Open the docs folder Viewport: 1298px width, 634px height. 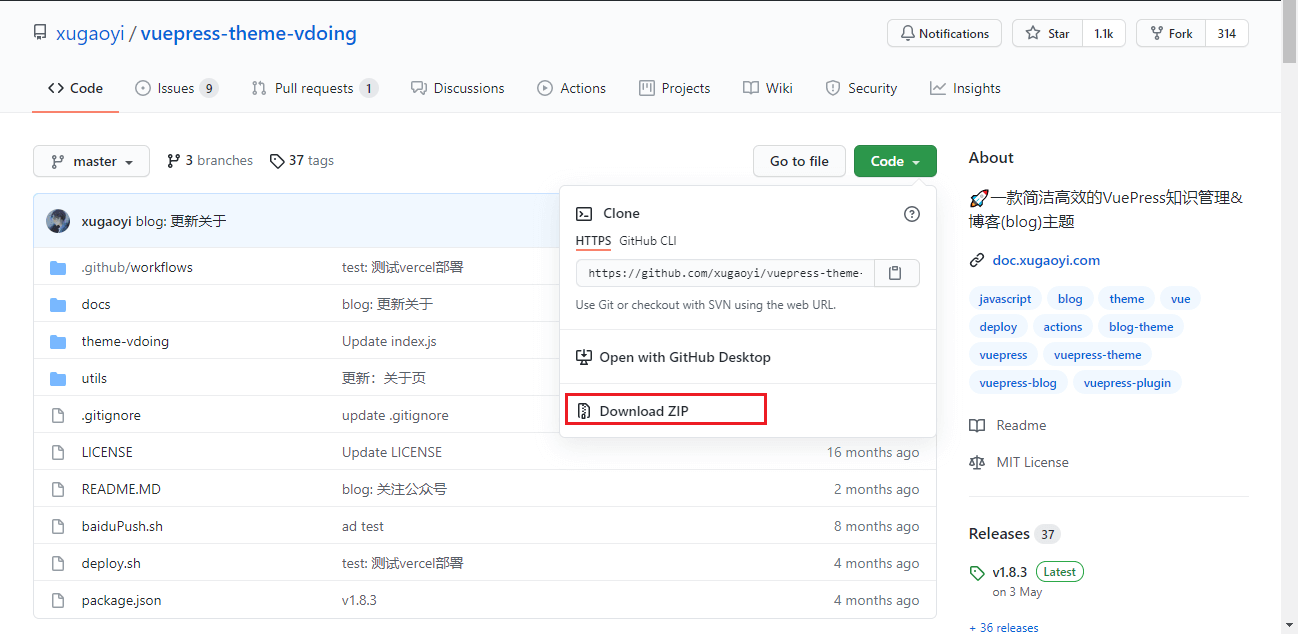[x=96, y=304]
